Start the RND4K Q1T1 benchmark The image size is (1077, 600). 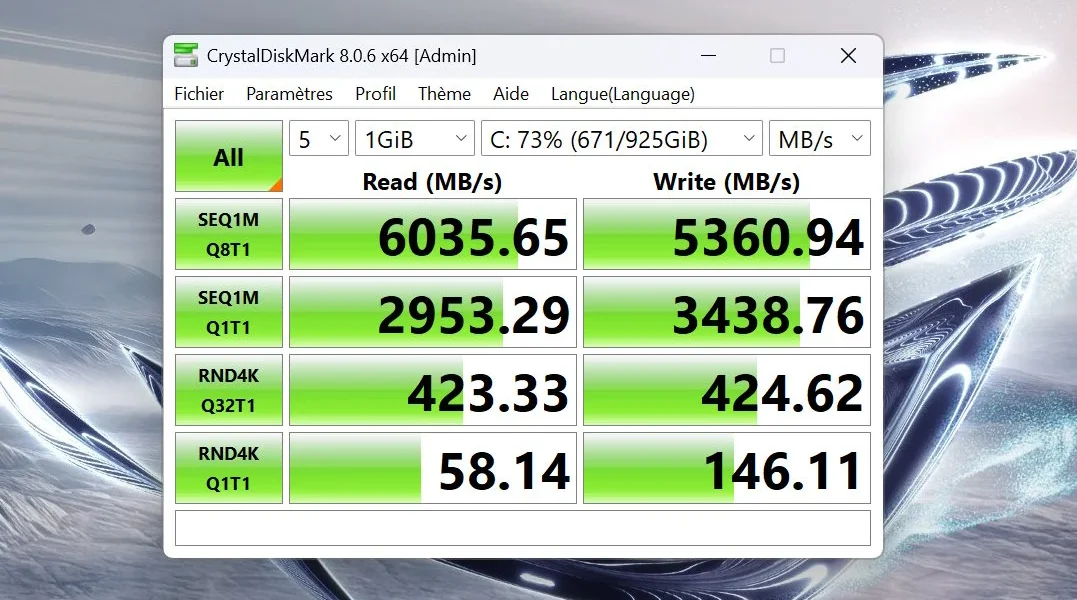coord(228,467)
